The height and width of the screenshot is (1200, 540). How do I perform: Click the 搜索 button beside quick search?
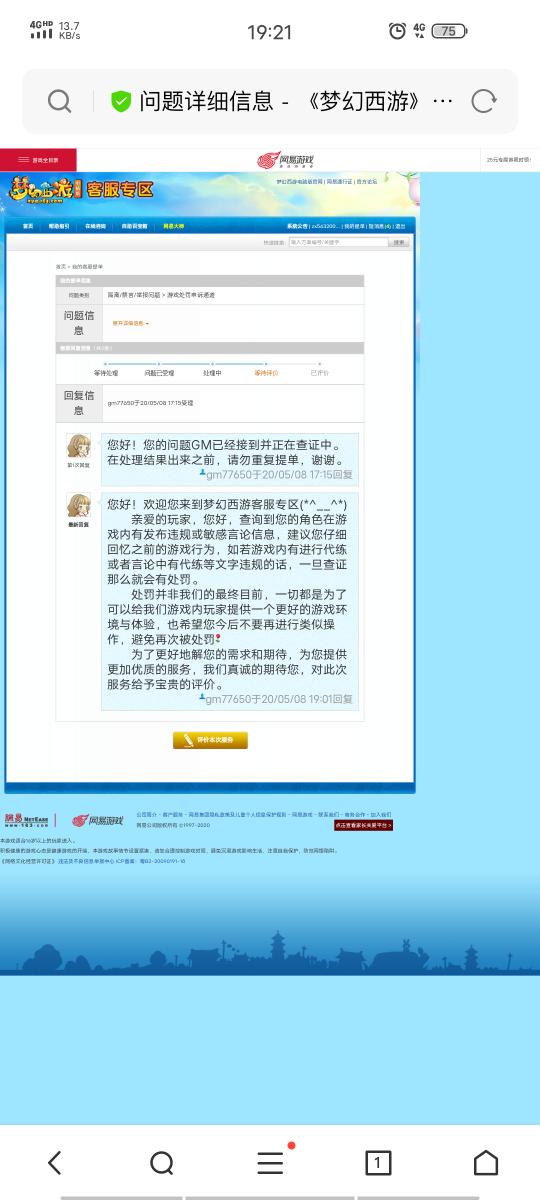(x=399, y=242)
